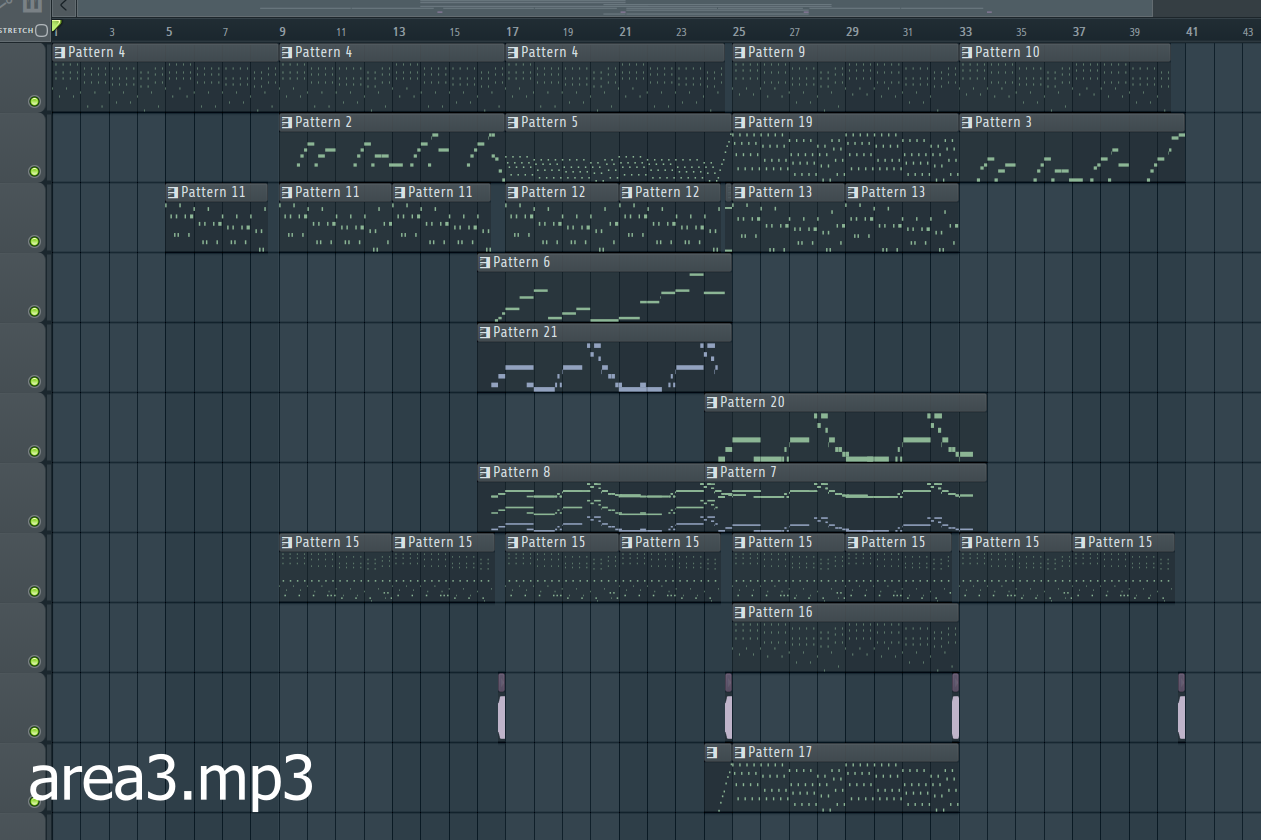This screenshot has width=1261, height=840.
Task: Click the unnamed small clip icon before Pattern 17
Action: pos(712,752)
